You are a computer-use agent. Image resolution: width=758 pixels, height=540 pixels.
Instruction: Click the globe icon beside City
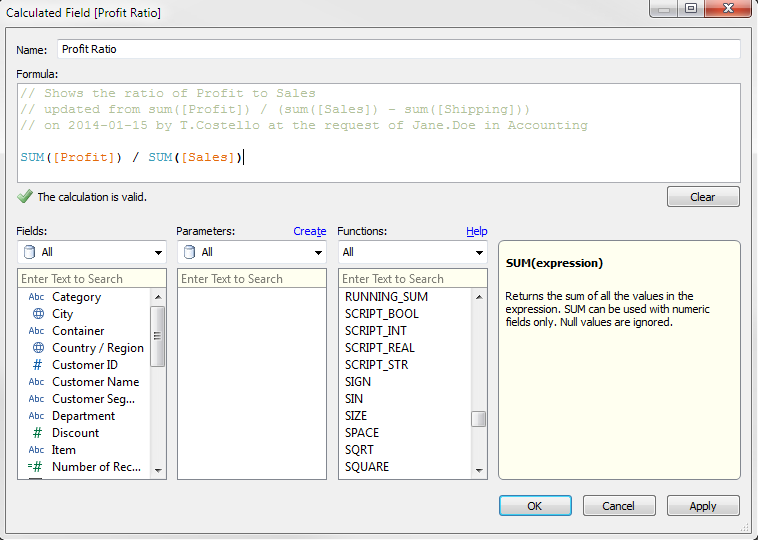click(x=38, y=314)
